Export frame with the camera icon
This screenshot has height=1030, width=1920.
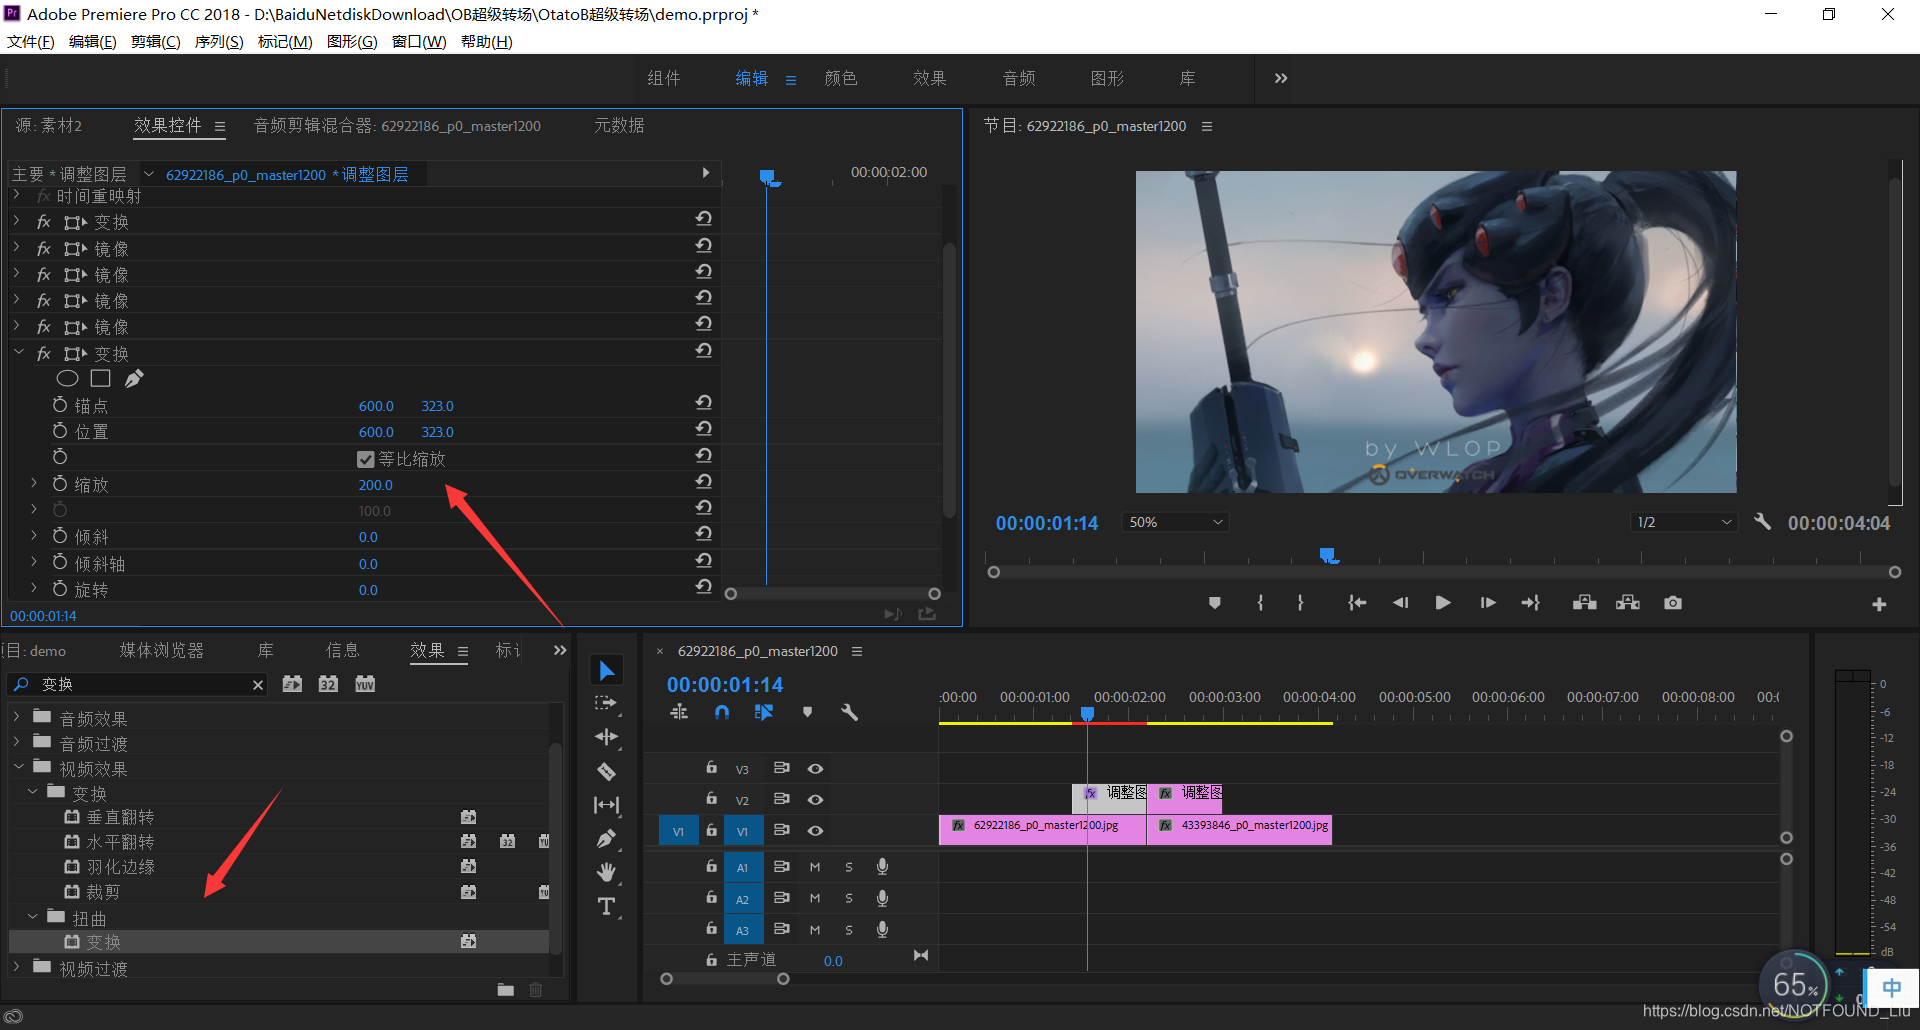1673,603
